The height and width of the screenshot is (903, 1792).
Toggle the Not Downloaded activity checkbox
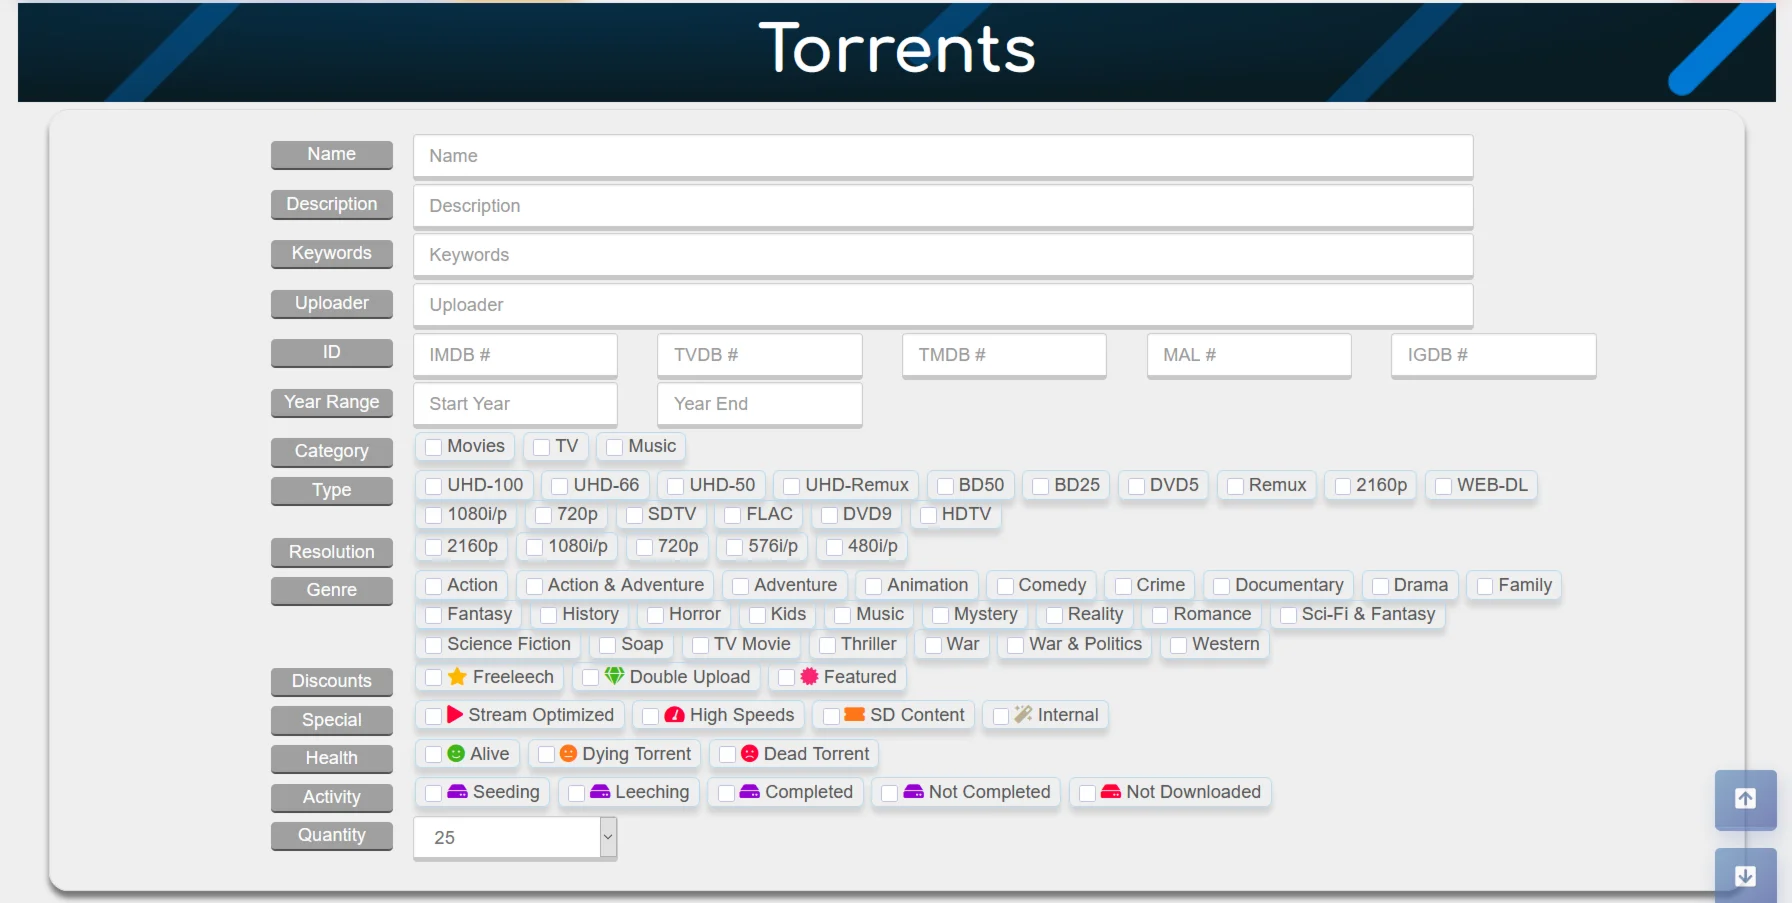(1087, 793)
